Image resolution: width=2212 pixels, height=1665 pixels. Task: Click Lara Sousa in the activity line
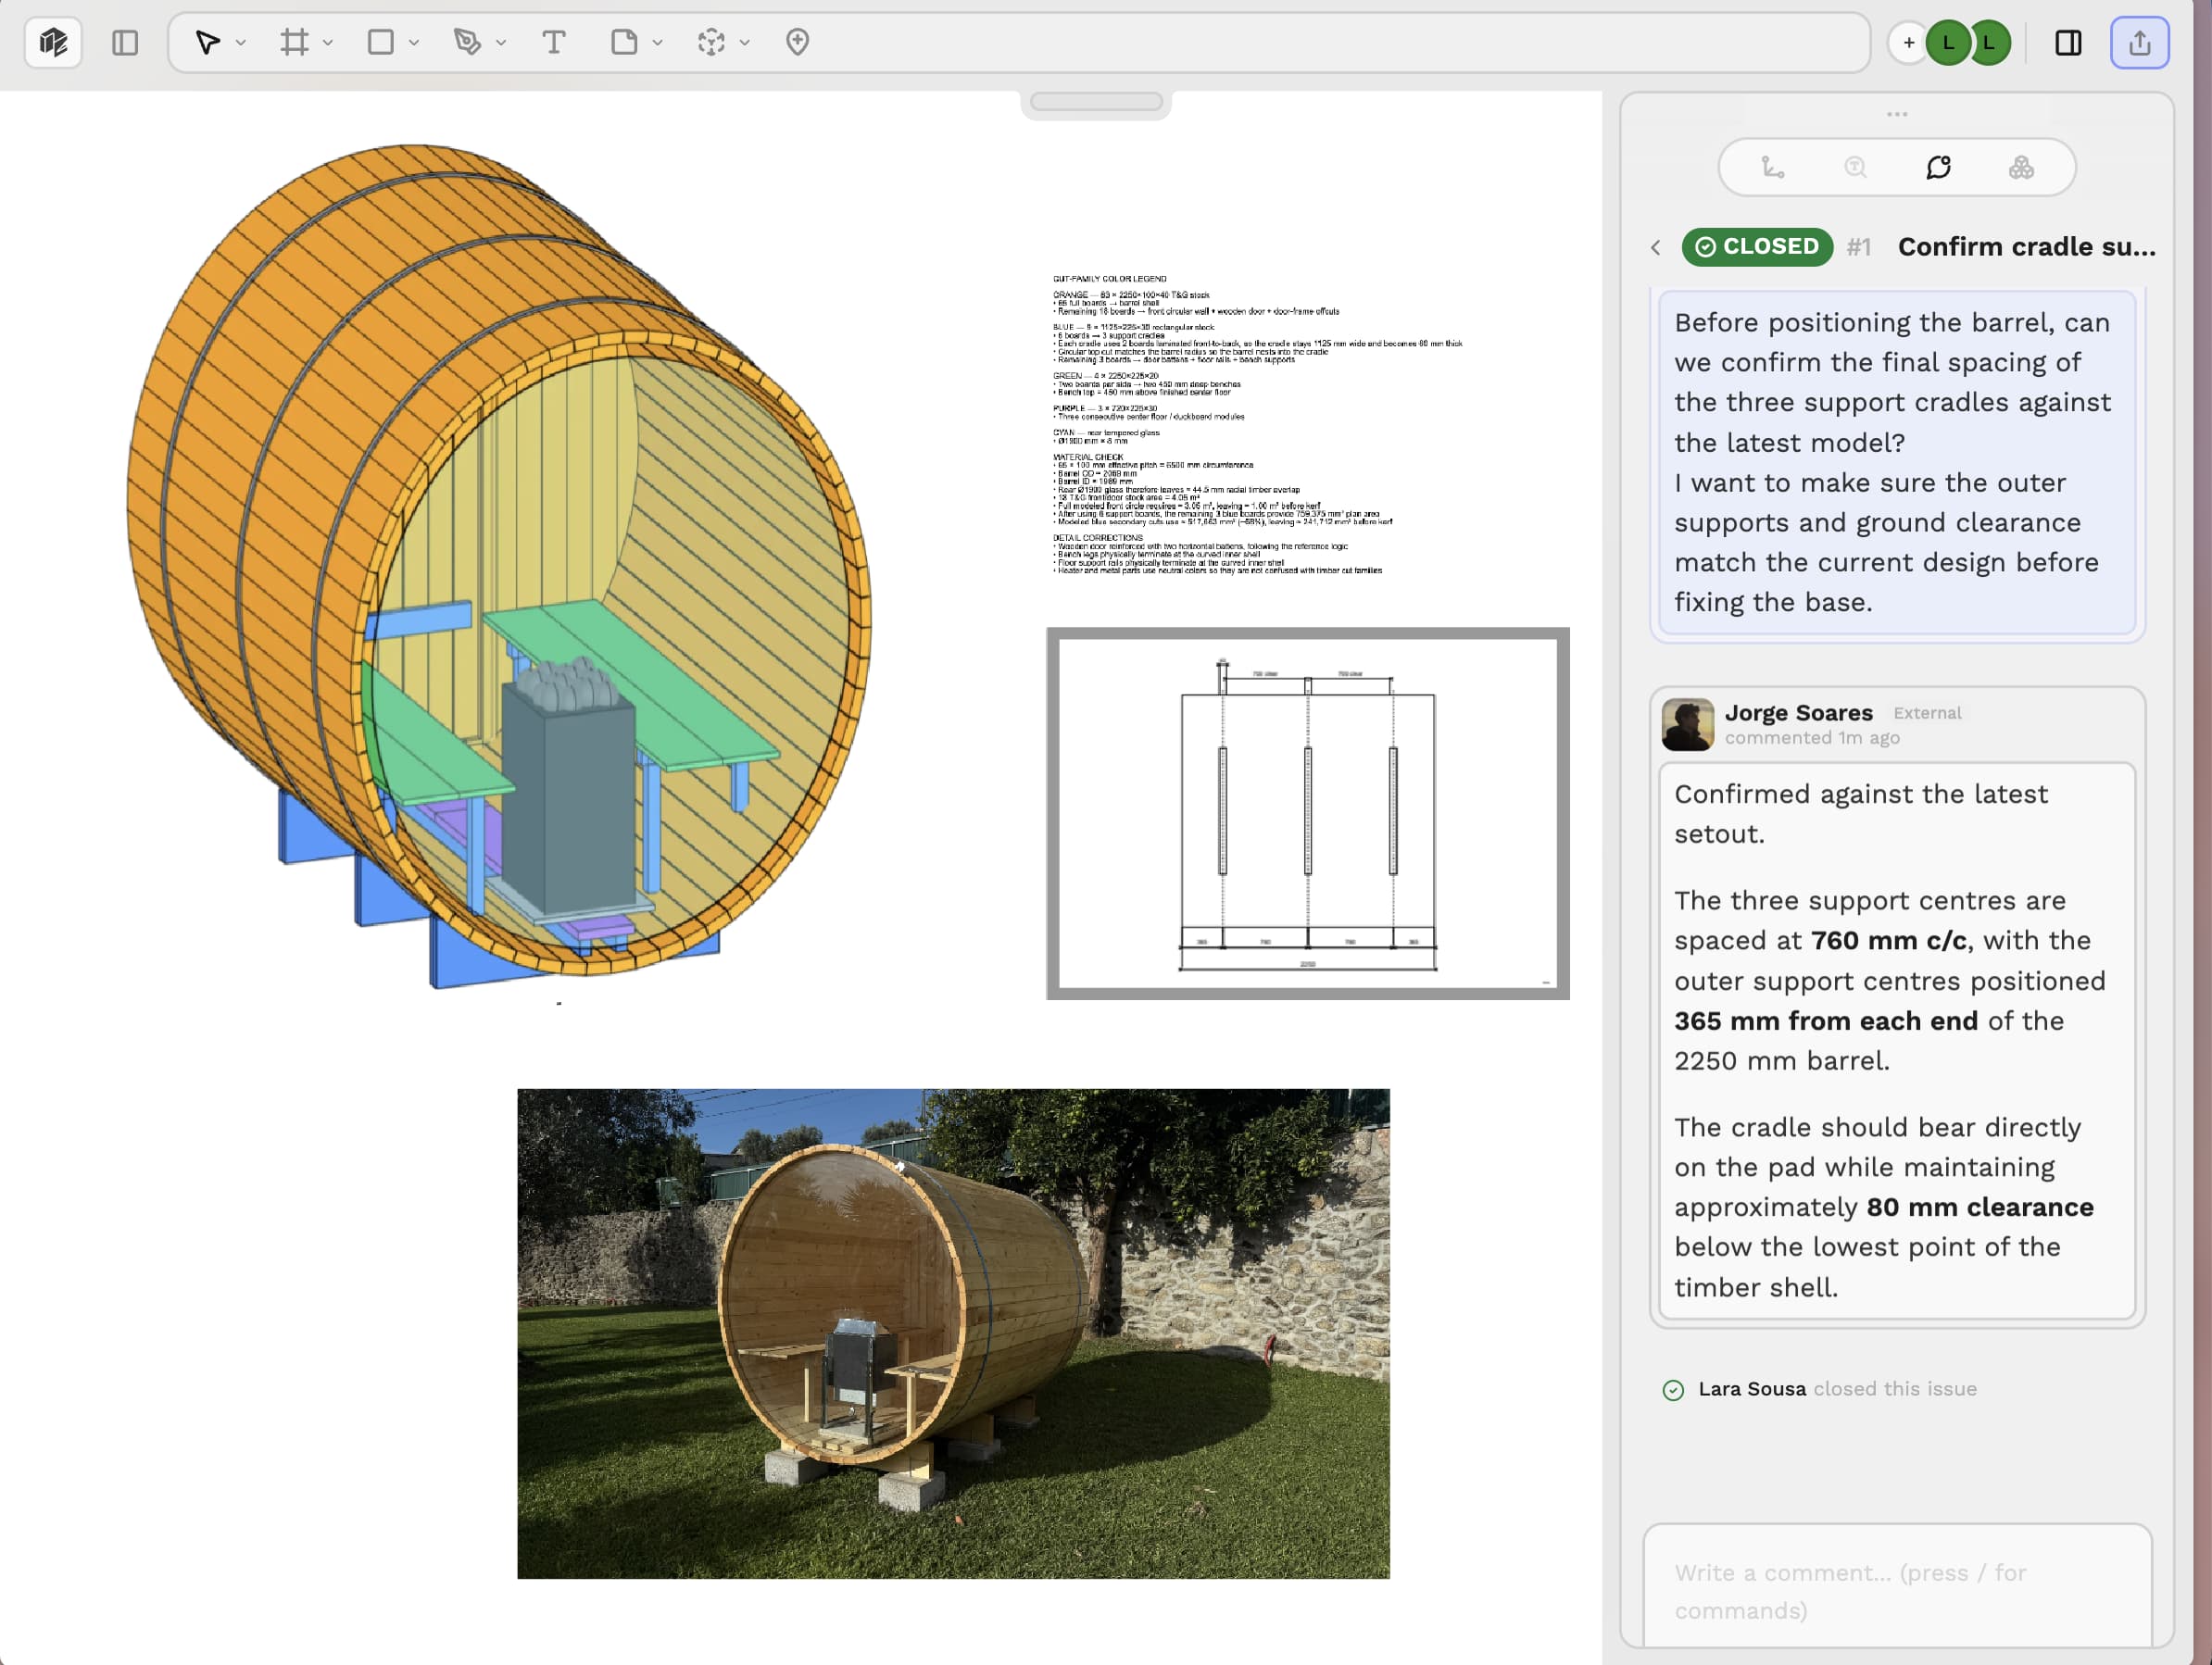pyautogui.click(x=1752, y=1388)
